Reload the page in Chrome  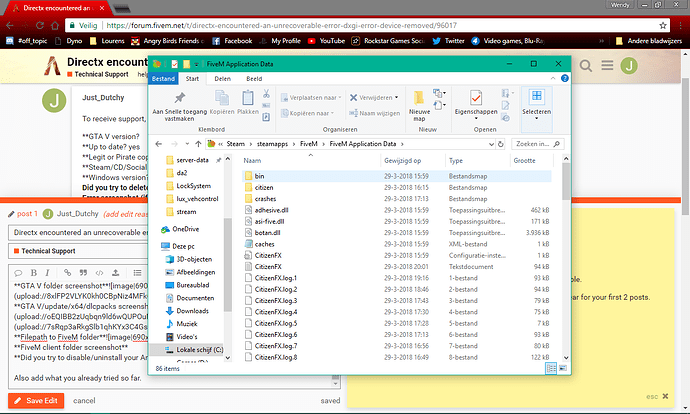pyautogui.click(x=40, y=26)
